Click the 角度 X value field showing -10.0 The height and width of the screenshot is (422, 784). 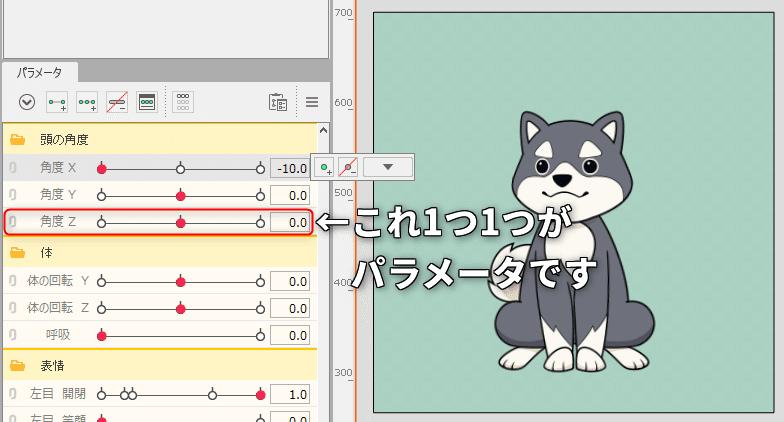(290, 168)
